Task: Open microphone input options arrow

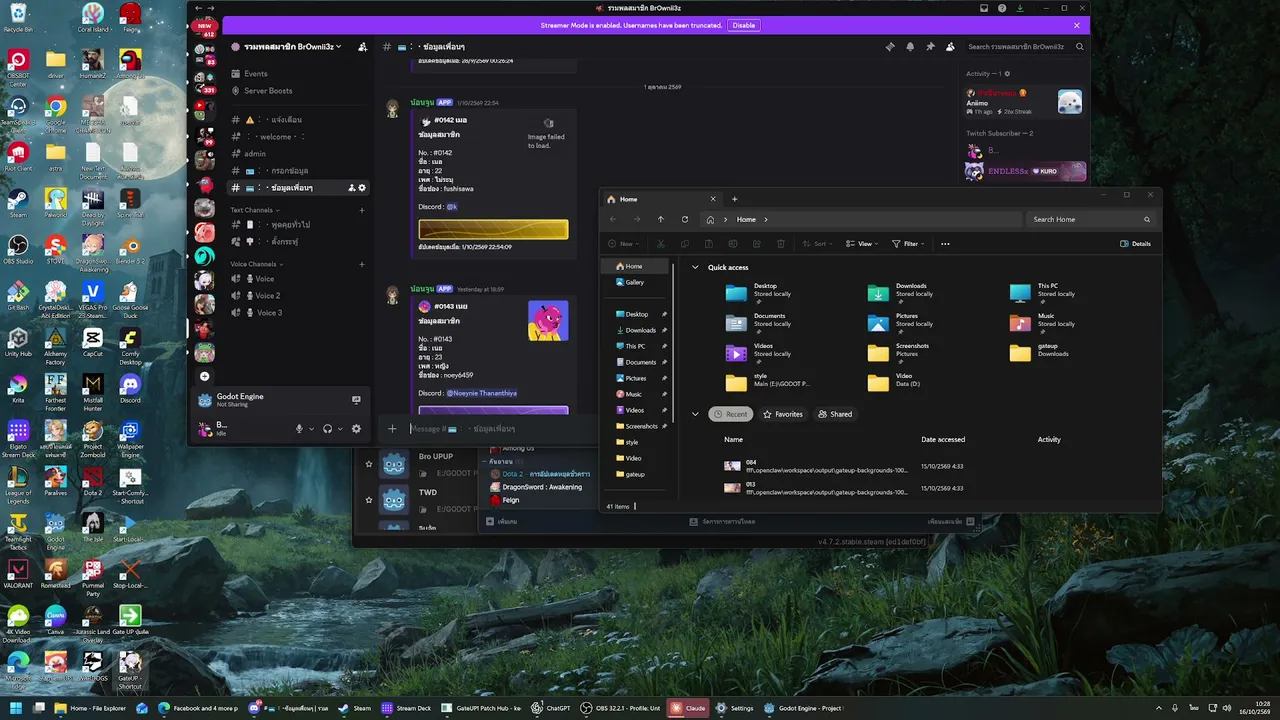Action: (312, 429)
